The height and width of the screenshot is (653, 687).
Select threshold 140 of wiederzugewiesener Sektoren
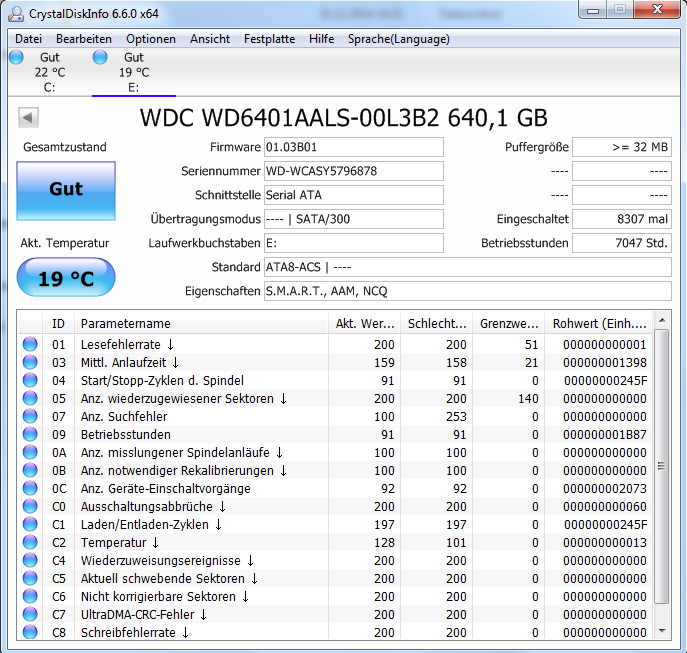(x=528, y=398)
